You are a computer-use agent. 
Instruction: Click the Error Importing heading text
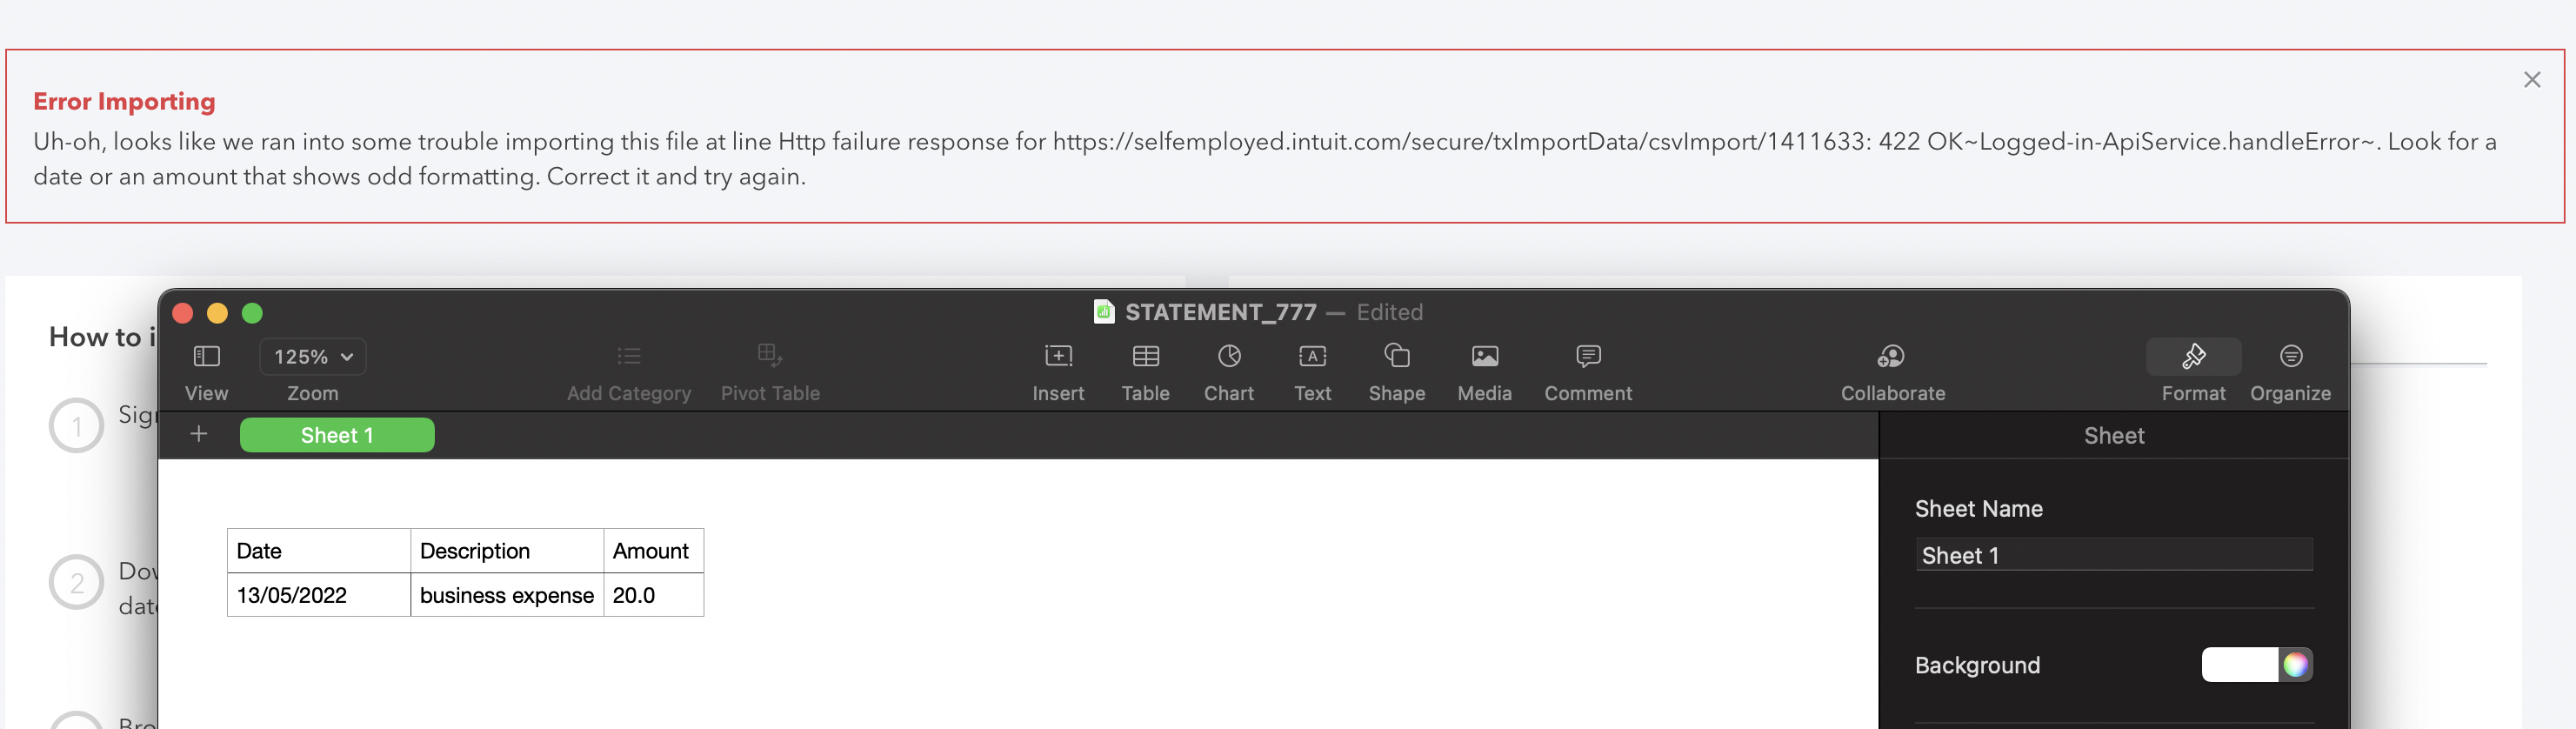(124, 100)
